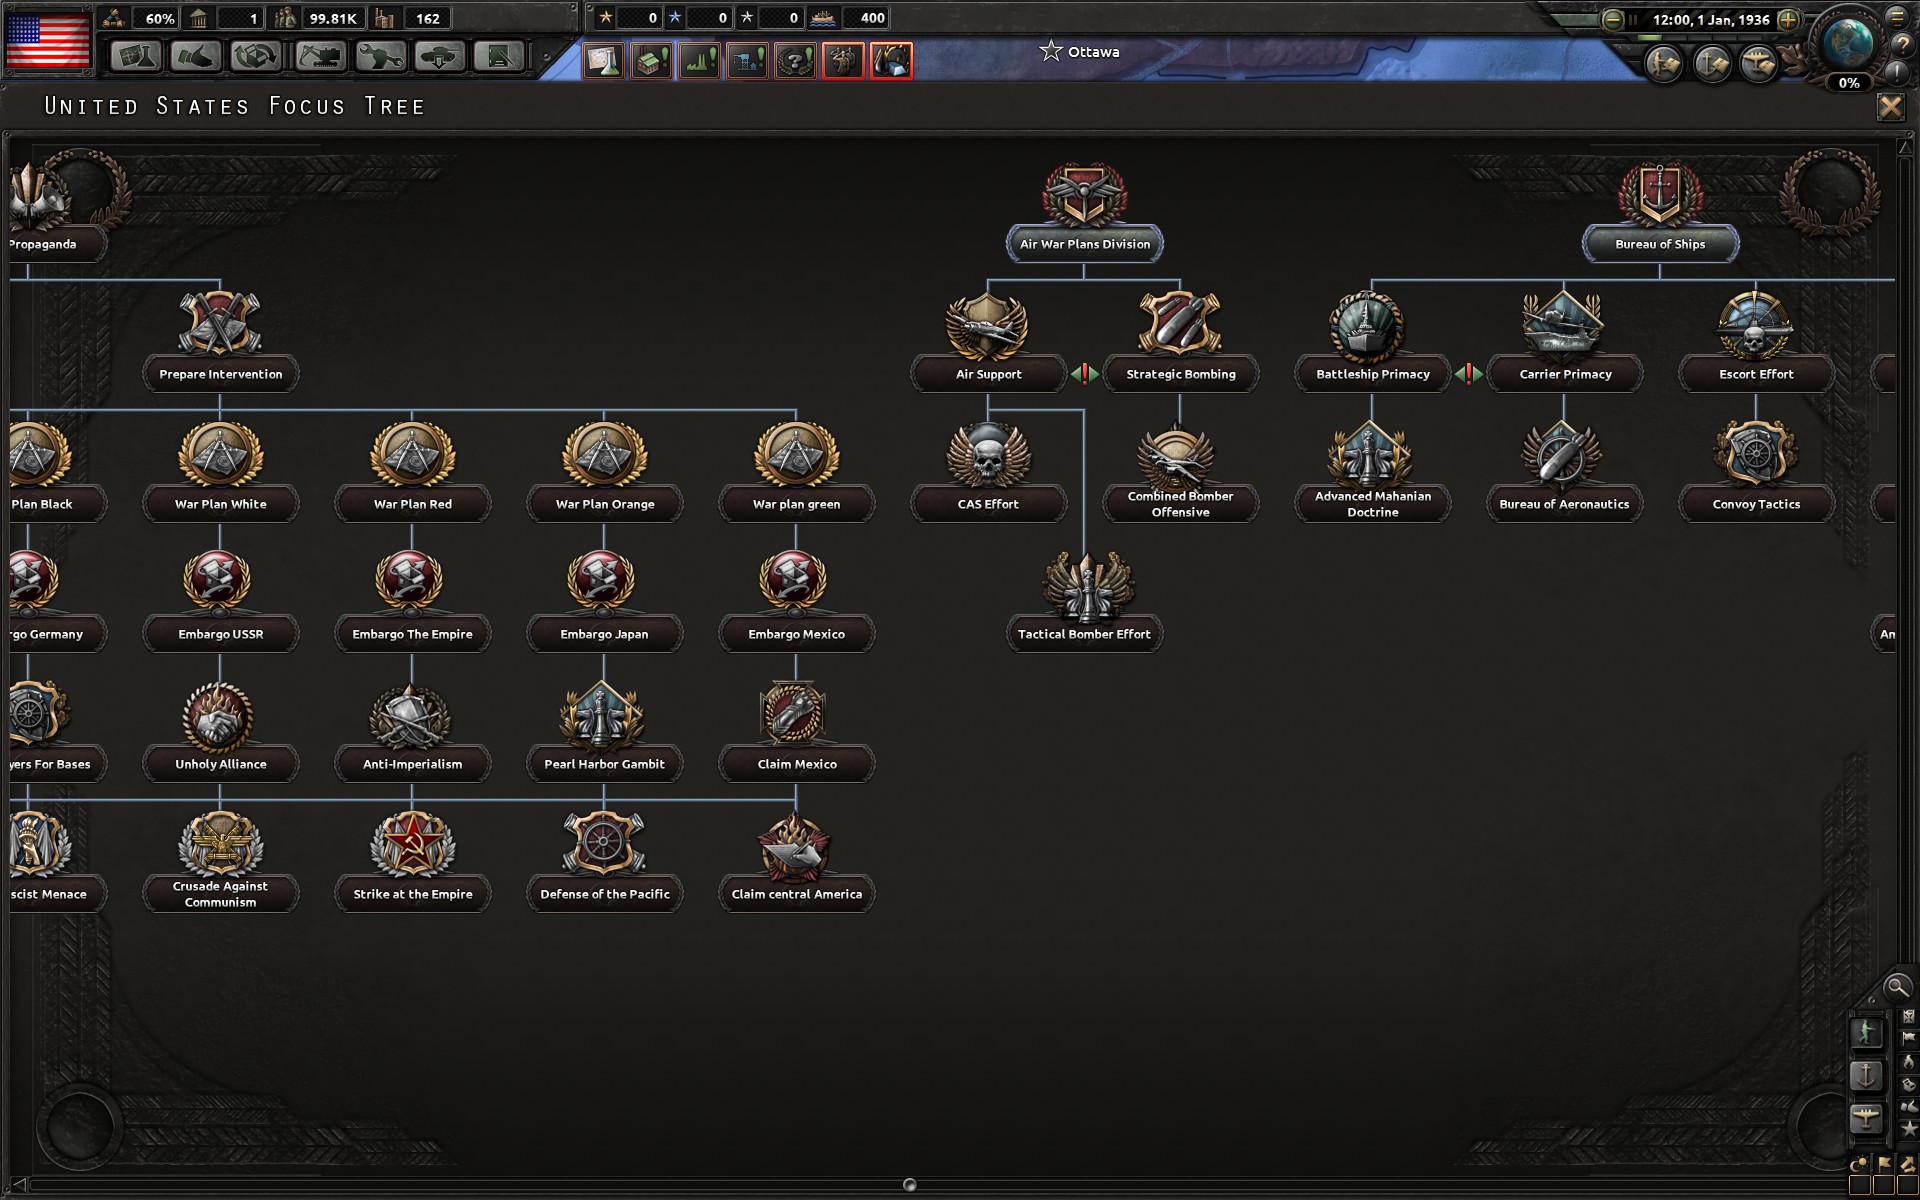Image resolution: width=1920 pixels, height=1200 pixels.
Task: Toggle the air map mode (plane)
Action: (1866, 1119)
